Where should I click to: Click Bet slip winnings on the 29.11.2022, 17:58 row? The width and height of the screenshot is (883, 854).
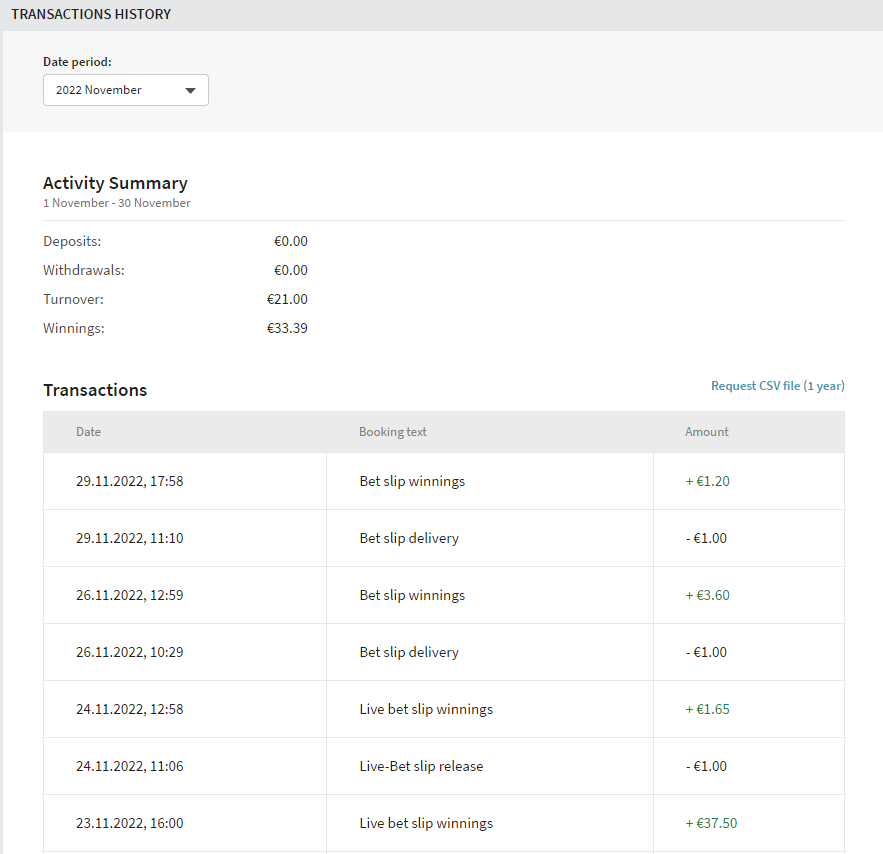412,481
